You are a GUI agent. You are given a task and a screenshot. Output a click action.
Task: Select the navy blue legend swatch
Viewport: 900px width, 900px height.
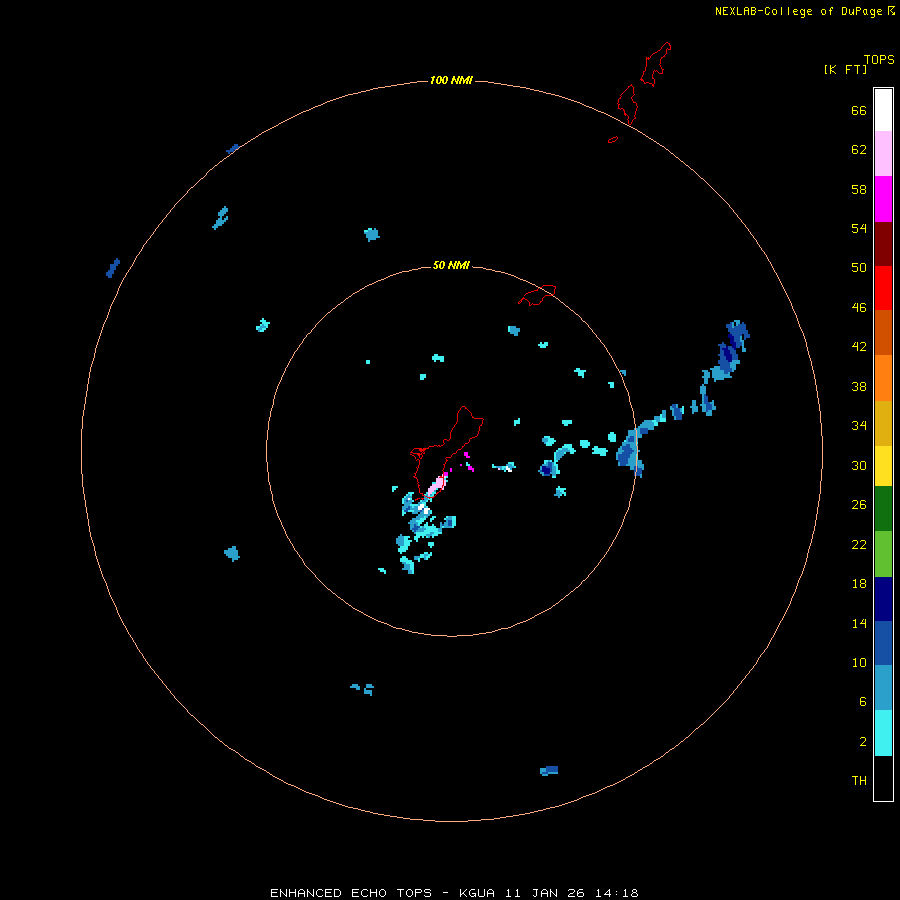pos(883,599)
